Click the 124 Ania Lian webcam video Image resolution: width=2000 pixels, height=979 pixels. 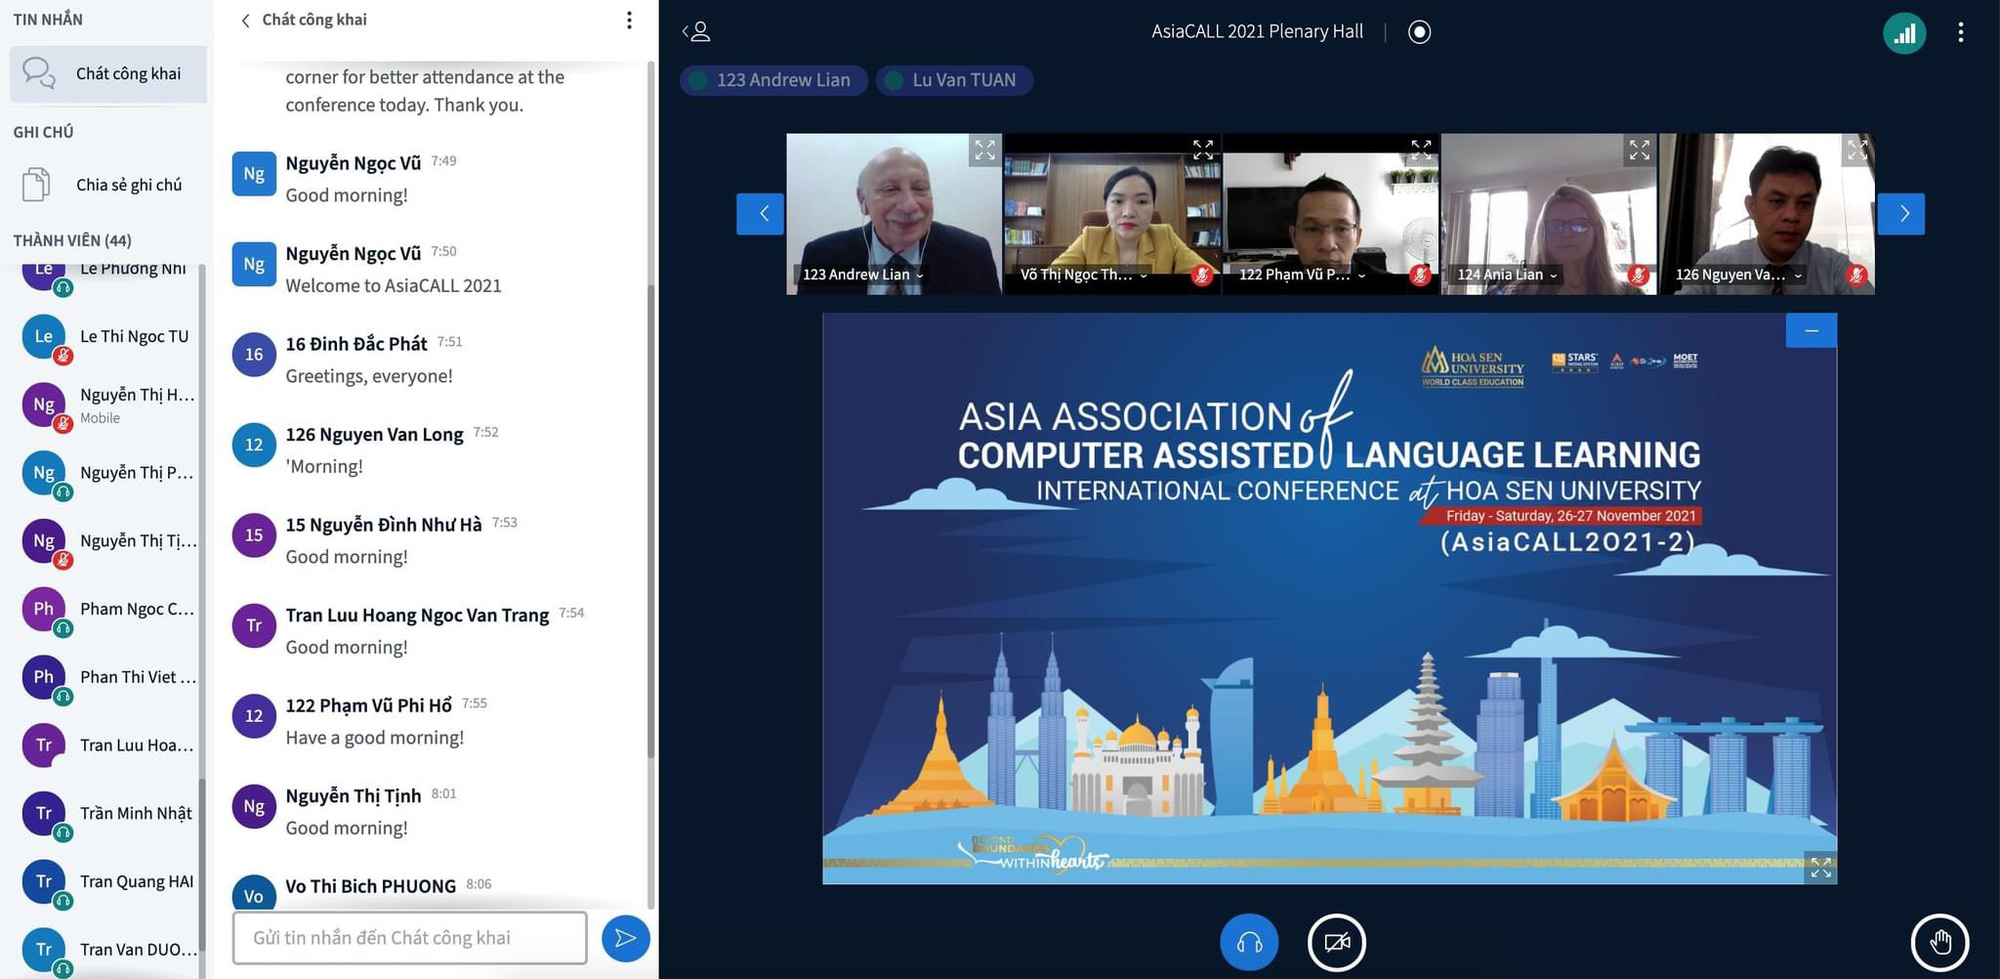[x=1548, y=214]
